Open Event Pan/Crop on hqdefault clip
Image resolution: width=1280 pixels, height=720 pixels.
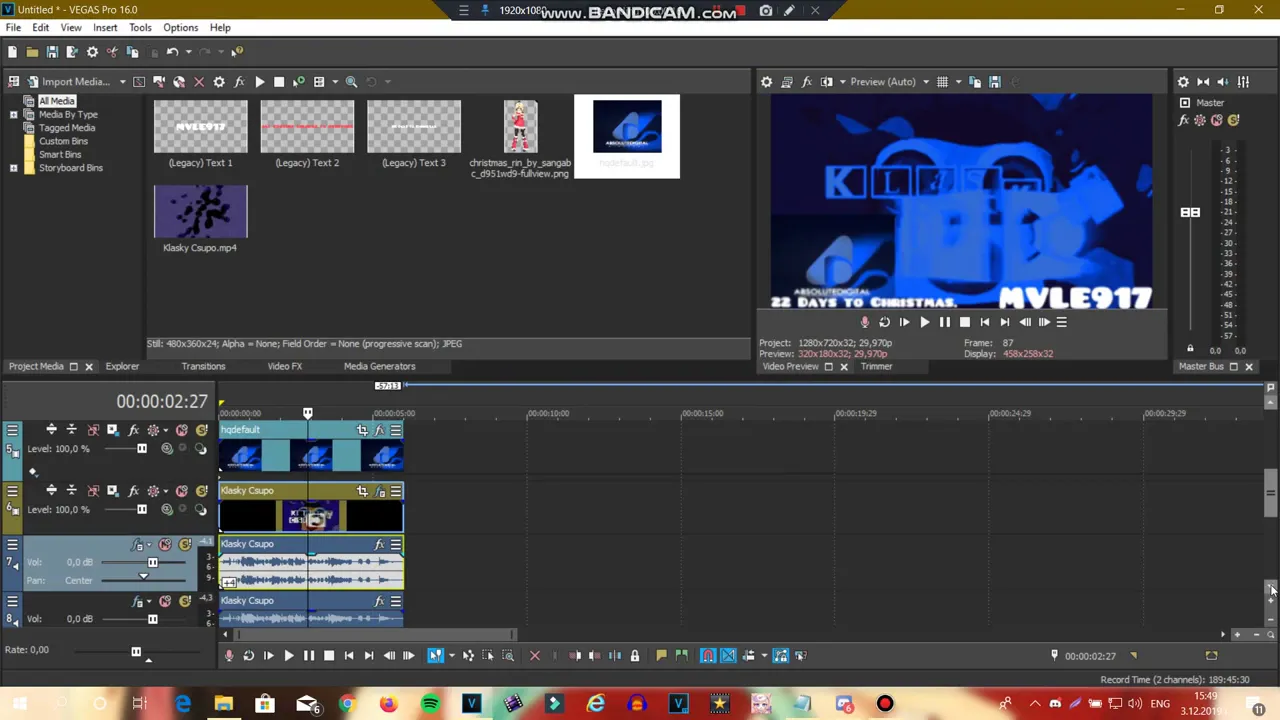click(361, 430)
